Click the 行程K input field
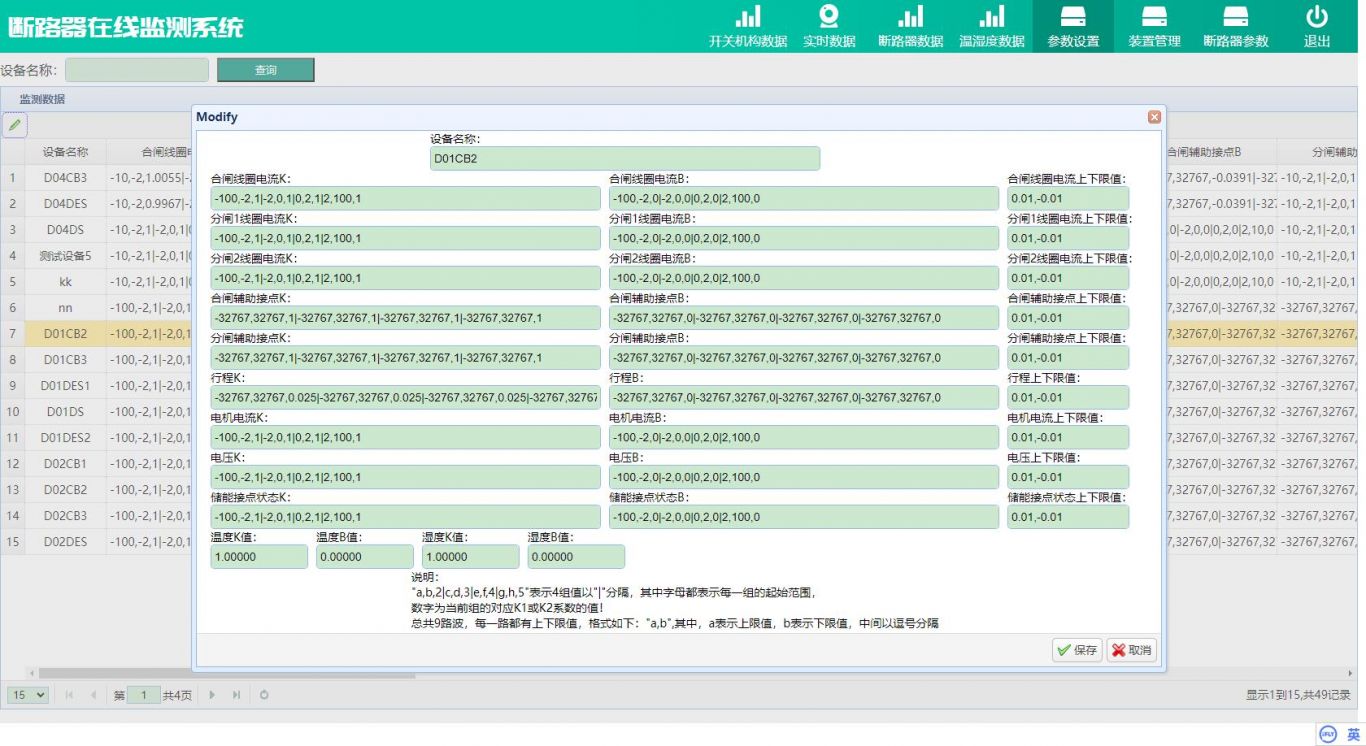The image size is (1366, 746). (x=405, y=397)
